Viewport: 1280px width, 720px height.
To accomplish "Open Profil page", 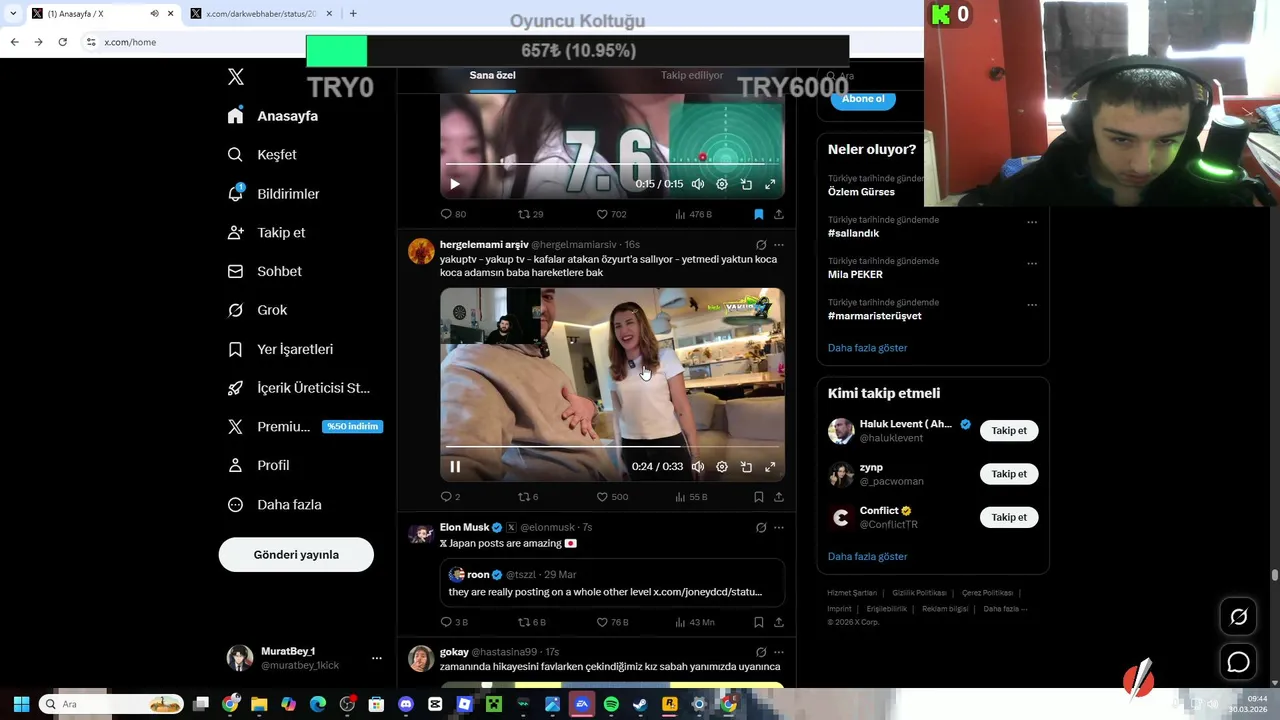I will pos(258,466).
